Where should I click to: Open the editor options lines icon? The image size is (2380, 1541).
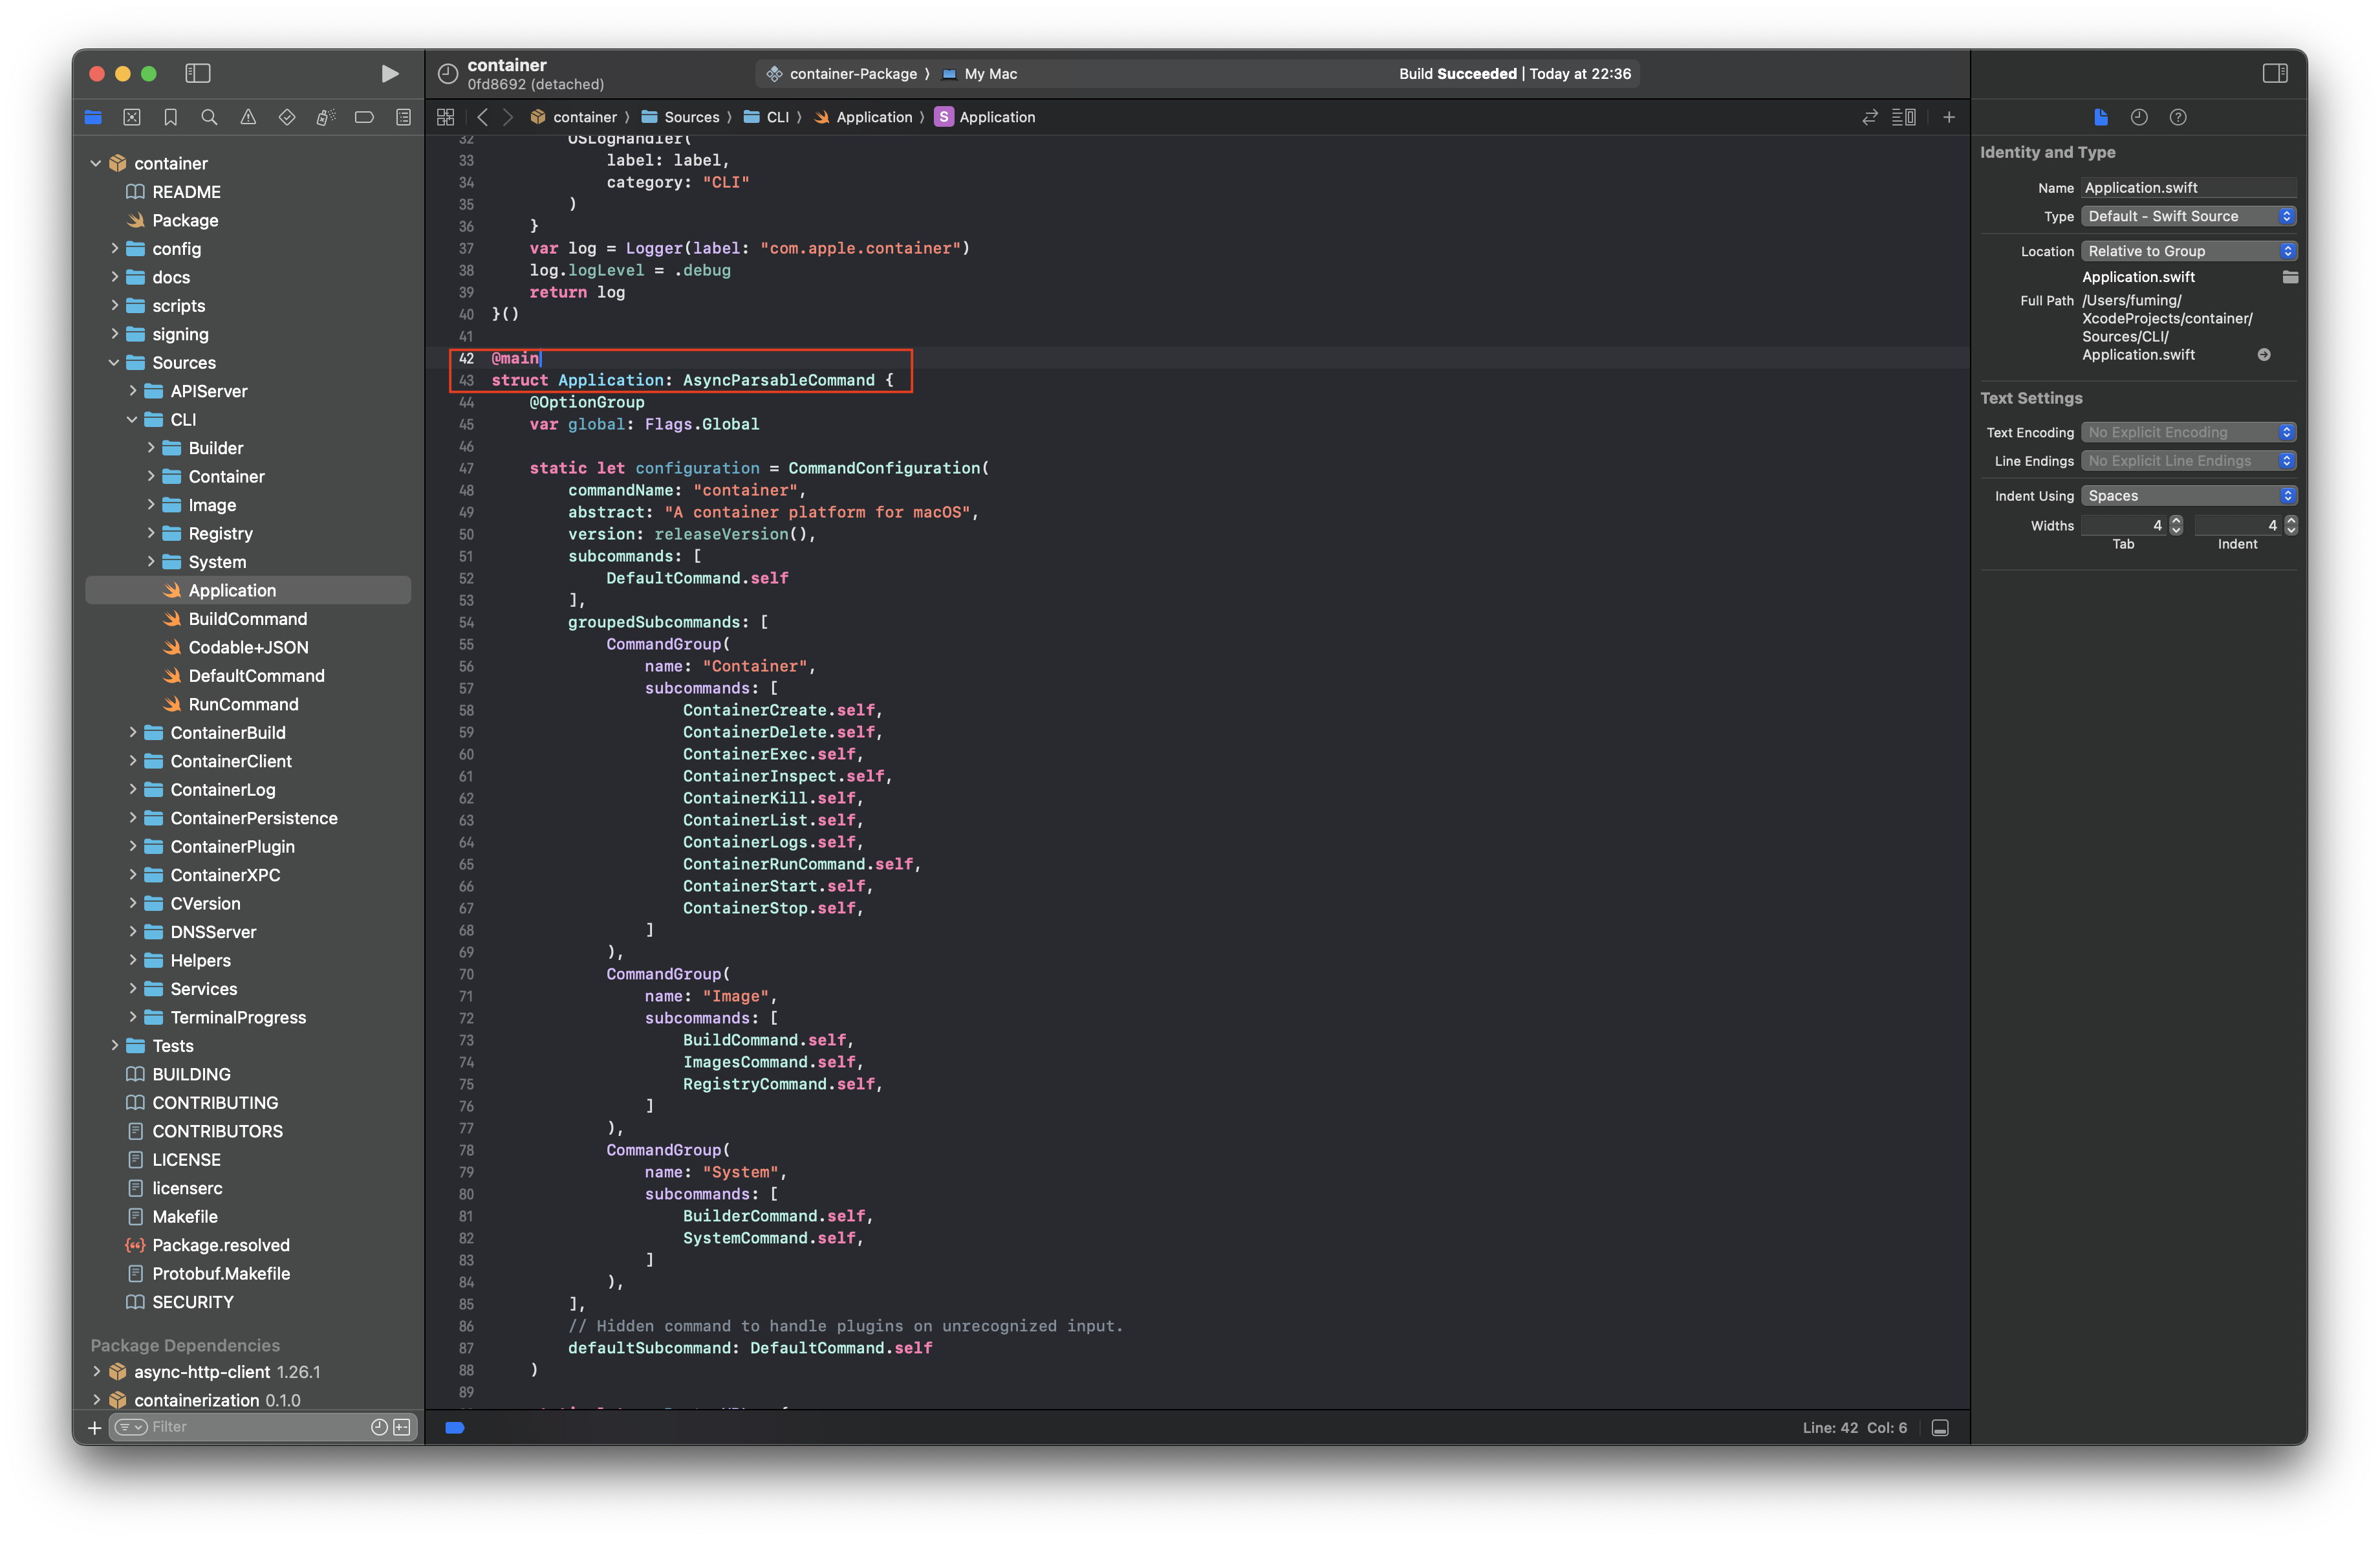pyautogui.click(x=1904, y=117)
